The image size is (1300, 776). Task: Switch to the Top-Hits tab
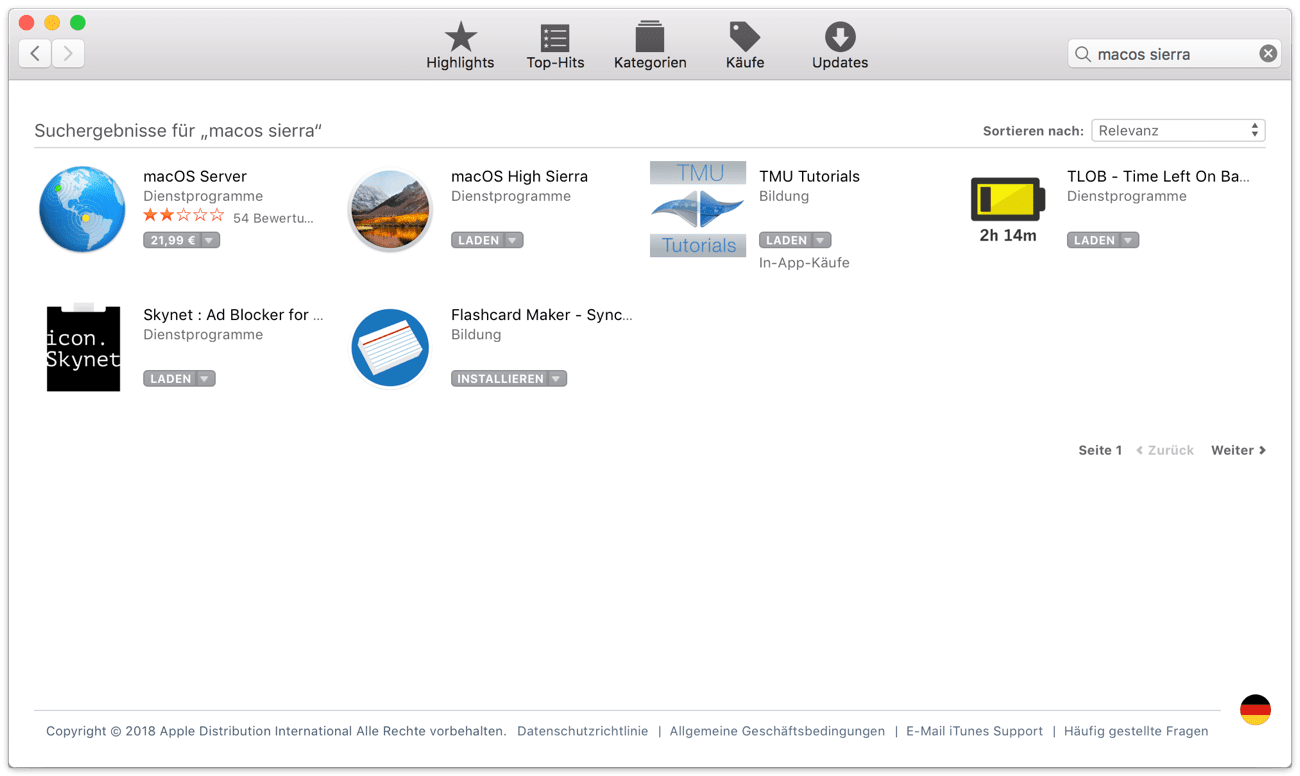(x=555, y=46)
